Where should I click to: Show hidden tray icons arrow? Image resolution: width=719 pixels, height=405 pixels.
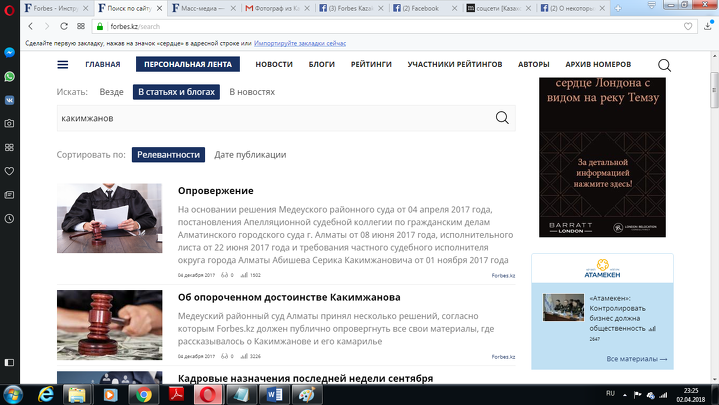click(625, 394)
